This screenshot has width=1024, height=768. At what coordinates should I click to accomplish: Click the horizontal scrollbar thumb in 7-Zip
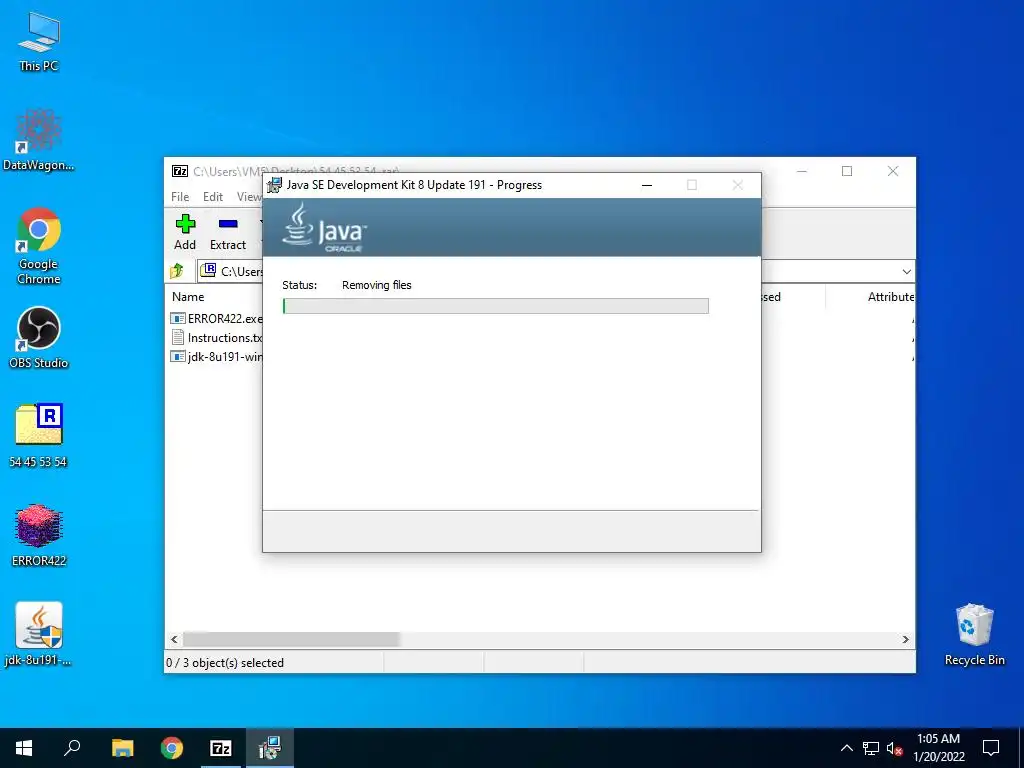pyautogui.click(x=291, y=639)
